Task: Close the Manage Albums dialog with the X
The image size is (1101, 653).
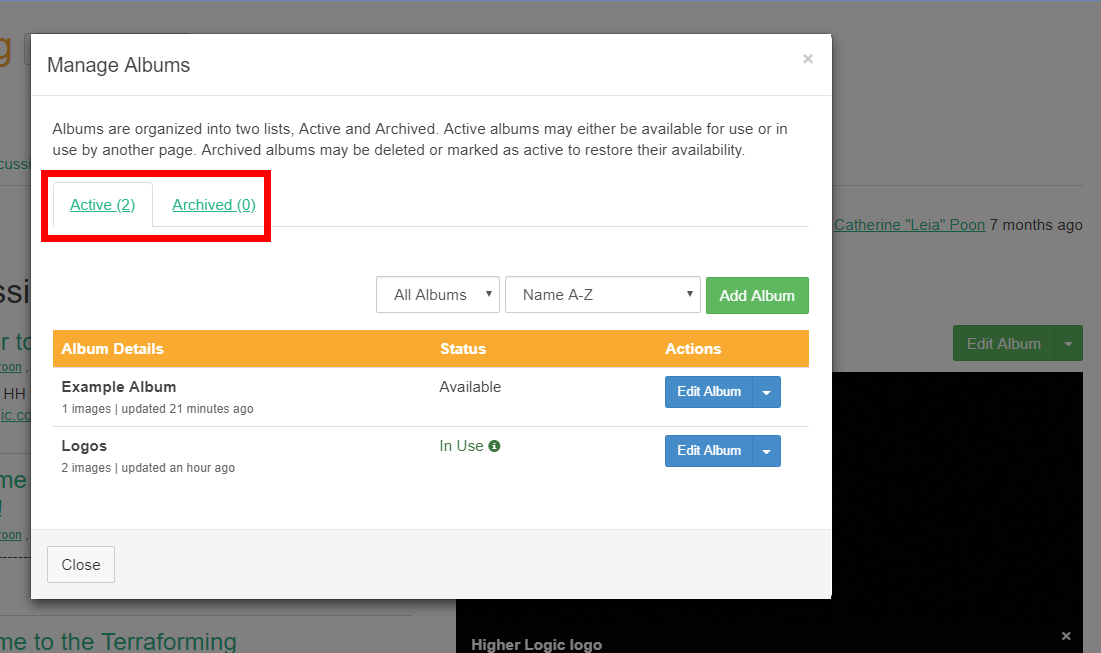Action: (808, 59)
